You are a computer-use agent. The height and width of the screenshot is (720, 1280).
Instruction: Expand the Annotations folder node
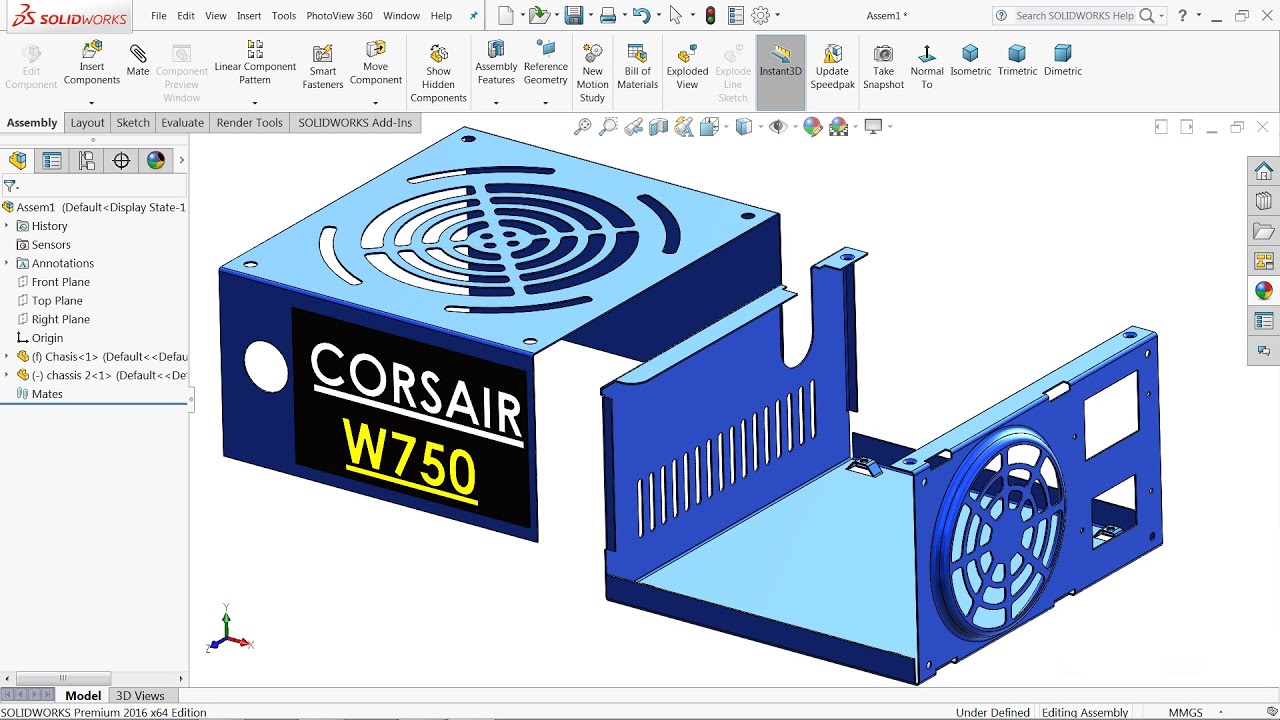[x=6, y=263]
